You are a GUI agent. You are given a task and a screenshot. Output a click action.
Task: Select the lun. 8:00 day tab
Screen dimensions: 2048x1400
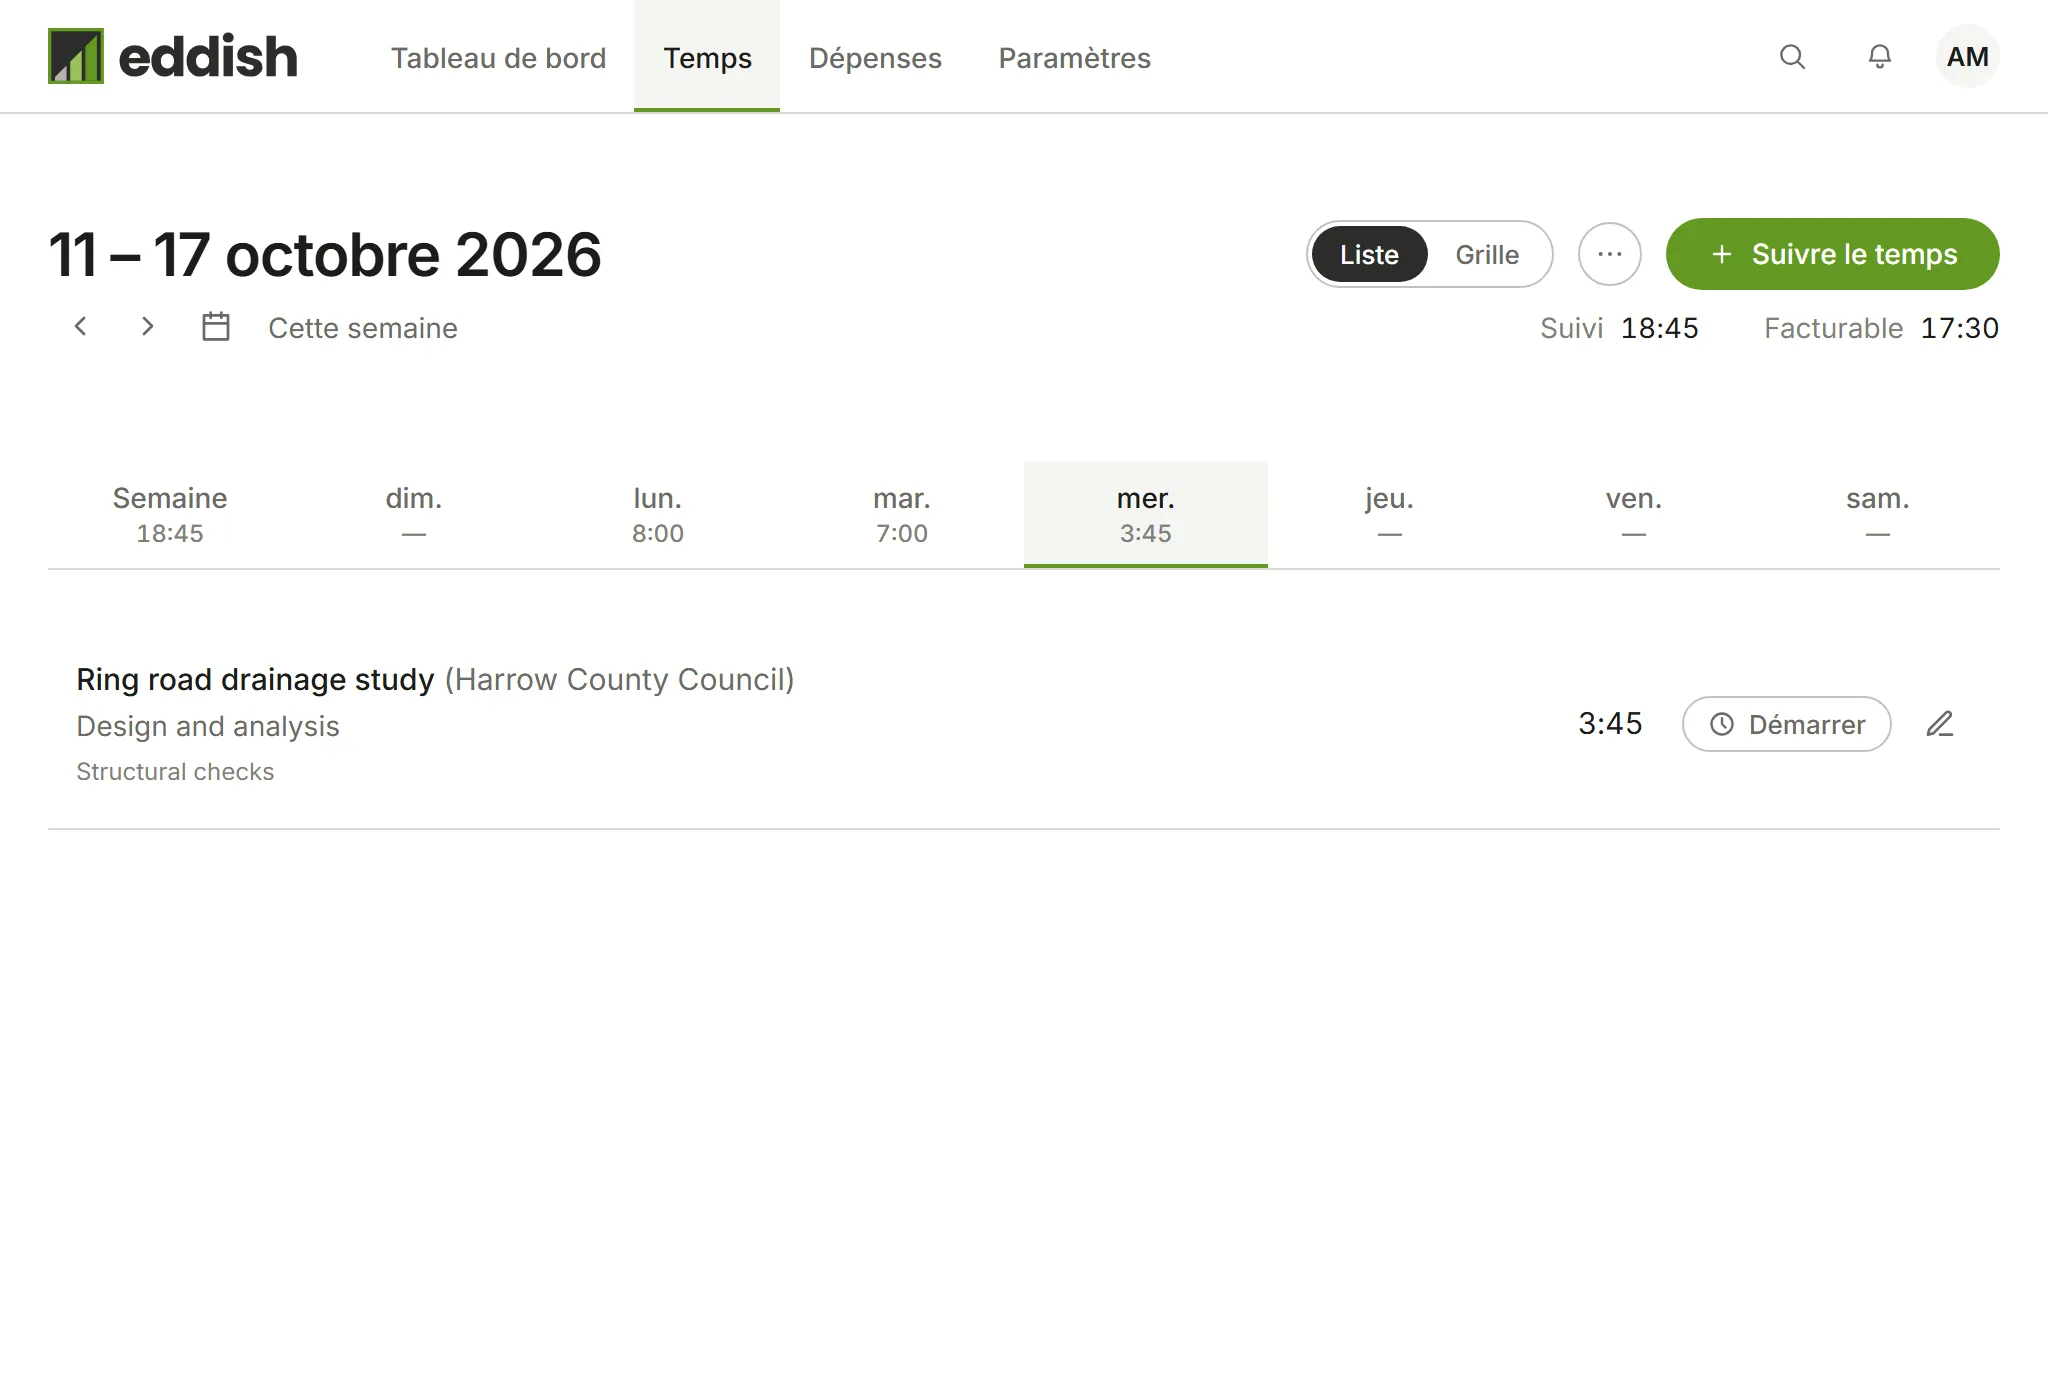click(x=658, y=514)
